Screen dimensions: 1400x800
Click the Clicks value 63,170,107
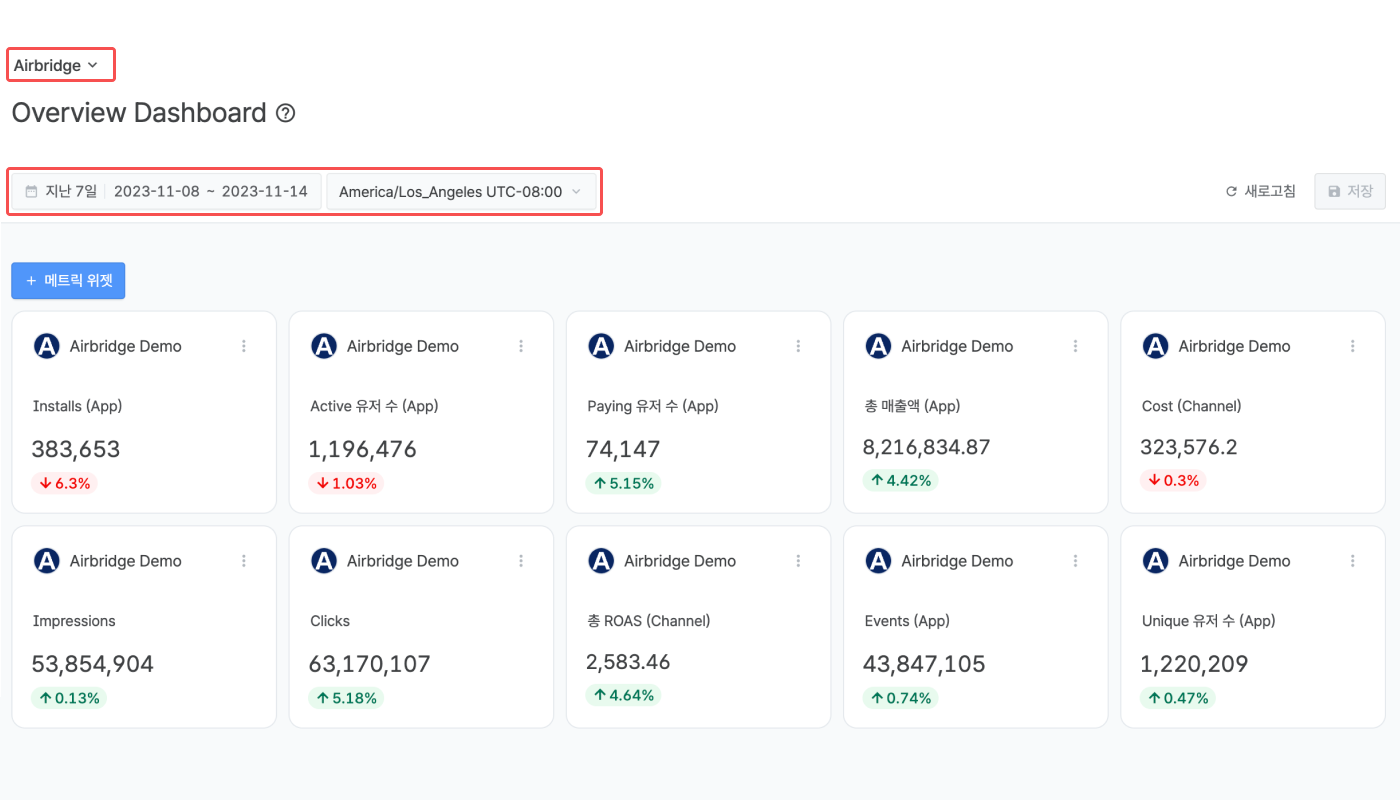(x=370, y=665)
